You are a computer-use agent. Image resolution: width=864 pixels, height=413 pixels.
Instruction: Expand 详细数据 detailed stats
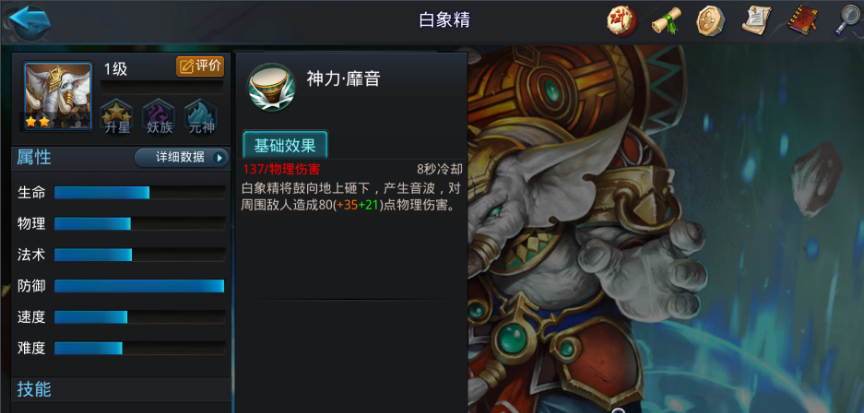(x=182, y=158)
